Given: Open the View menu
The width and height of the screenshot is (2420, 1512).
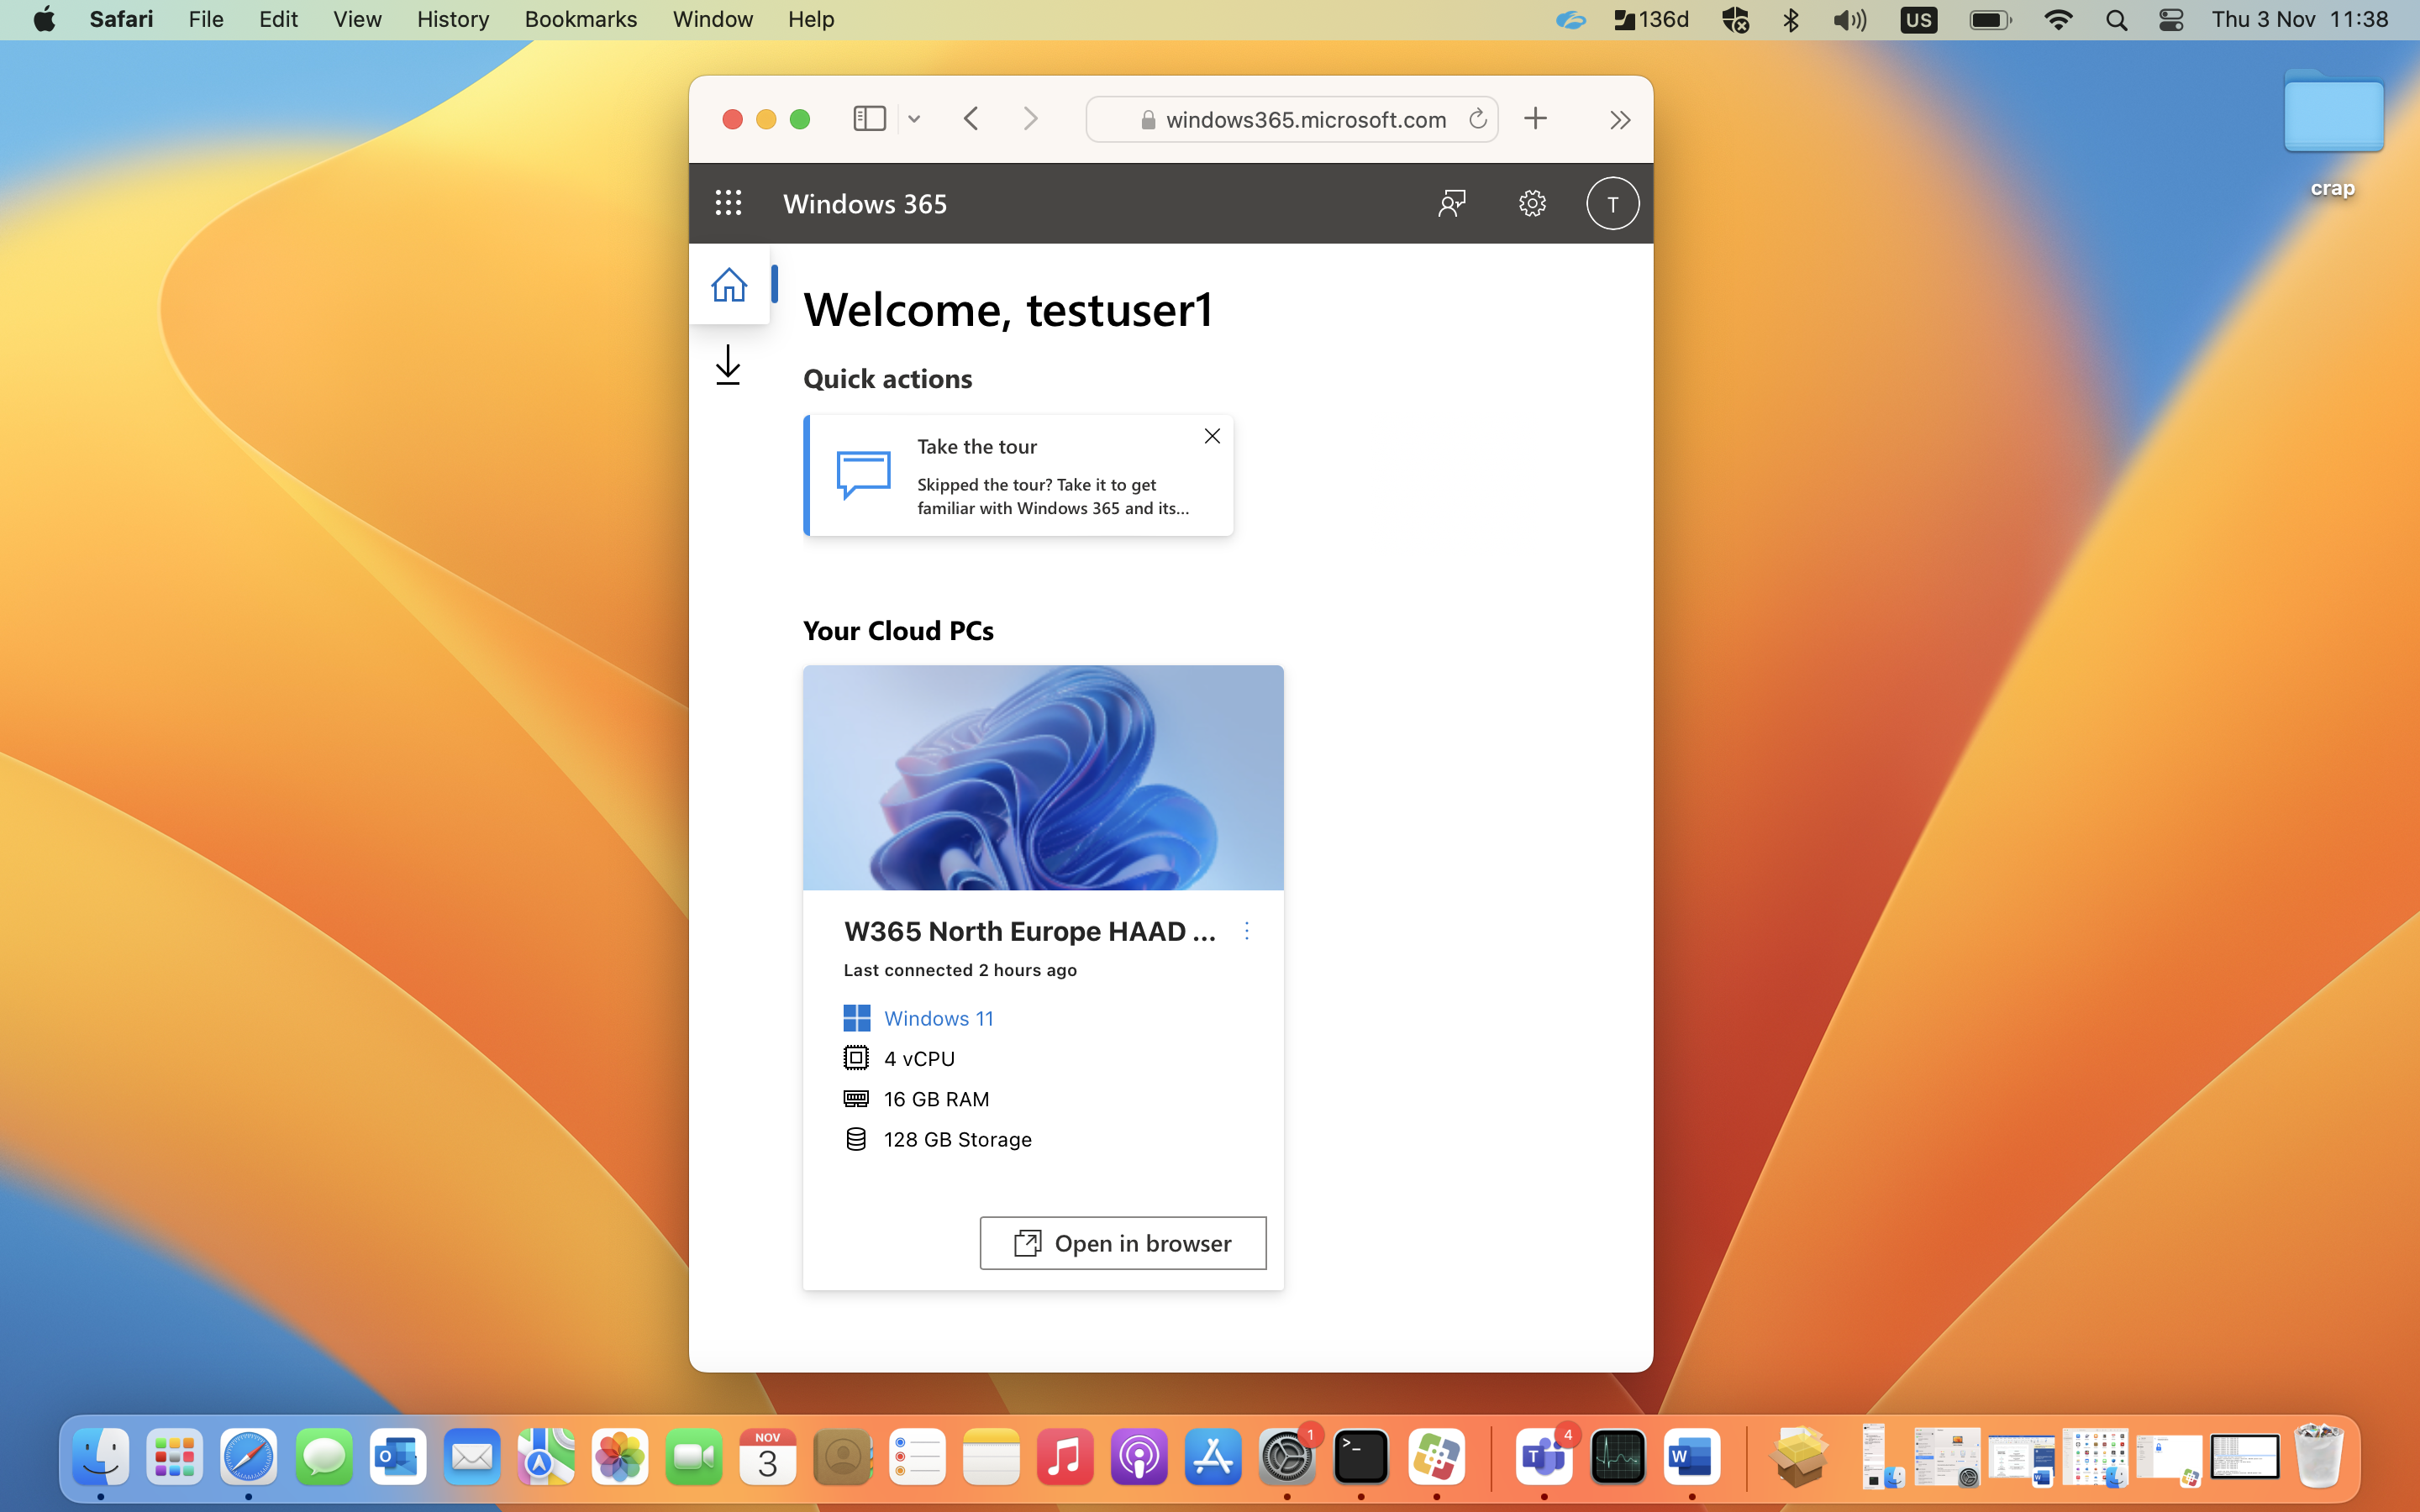Looking at the screenshot, I should (357, 19).
